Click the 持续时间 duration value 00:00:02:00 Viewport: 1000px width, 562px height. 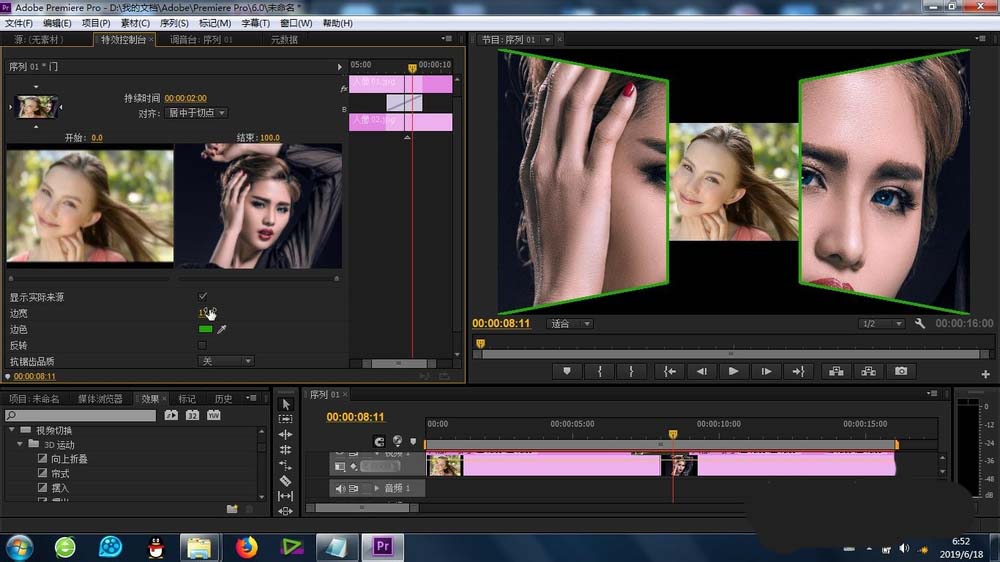(x=185, y=98)
